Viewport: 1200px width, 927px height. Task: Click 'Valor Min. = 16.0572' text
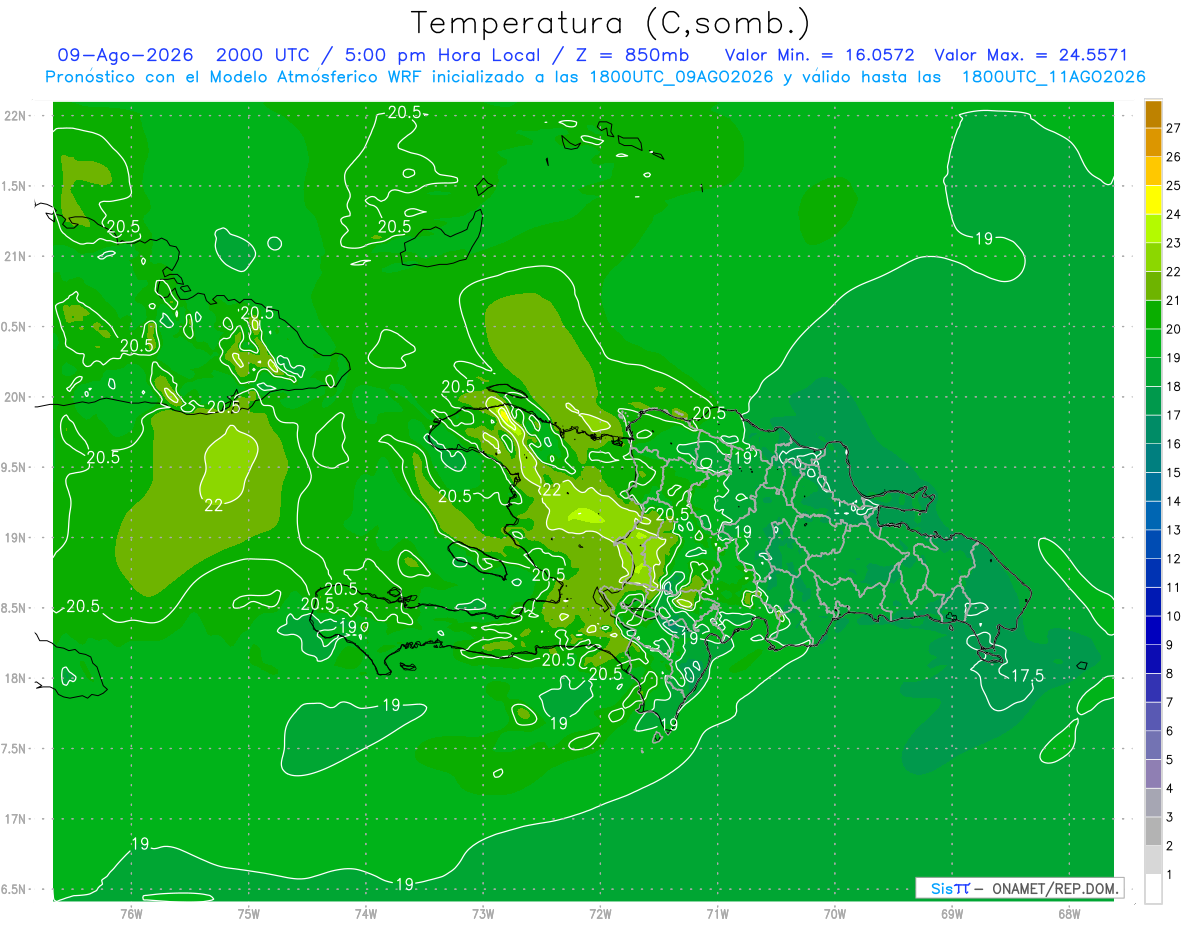click(820, 55)
